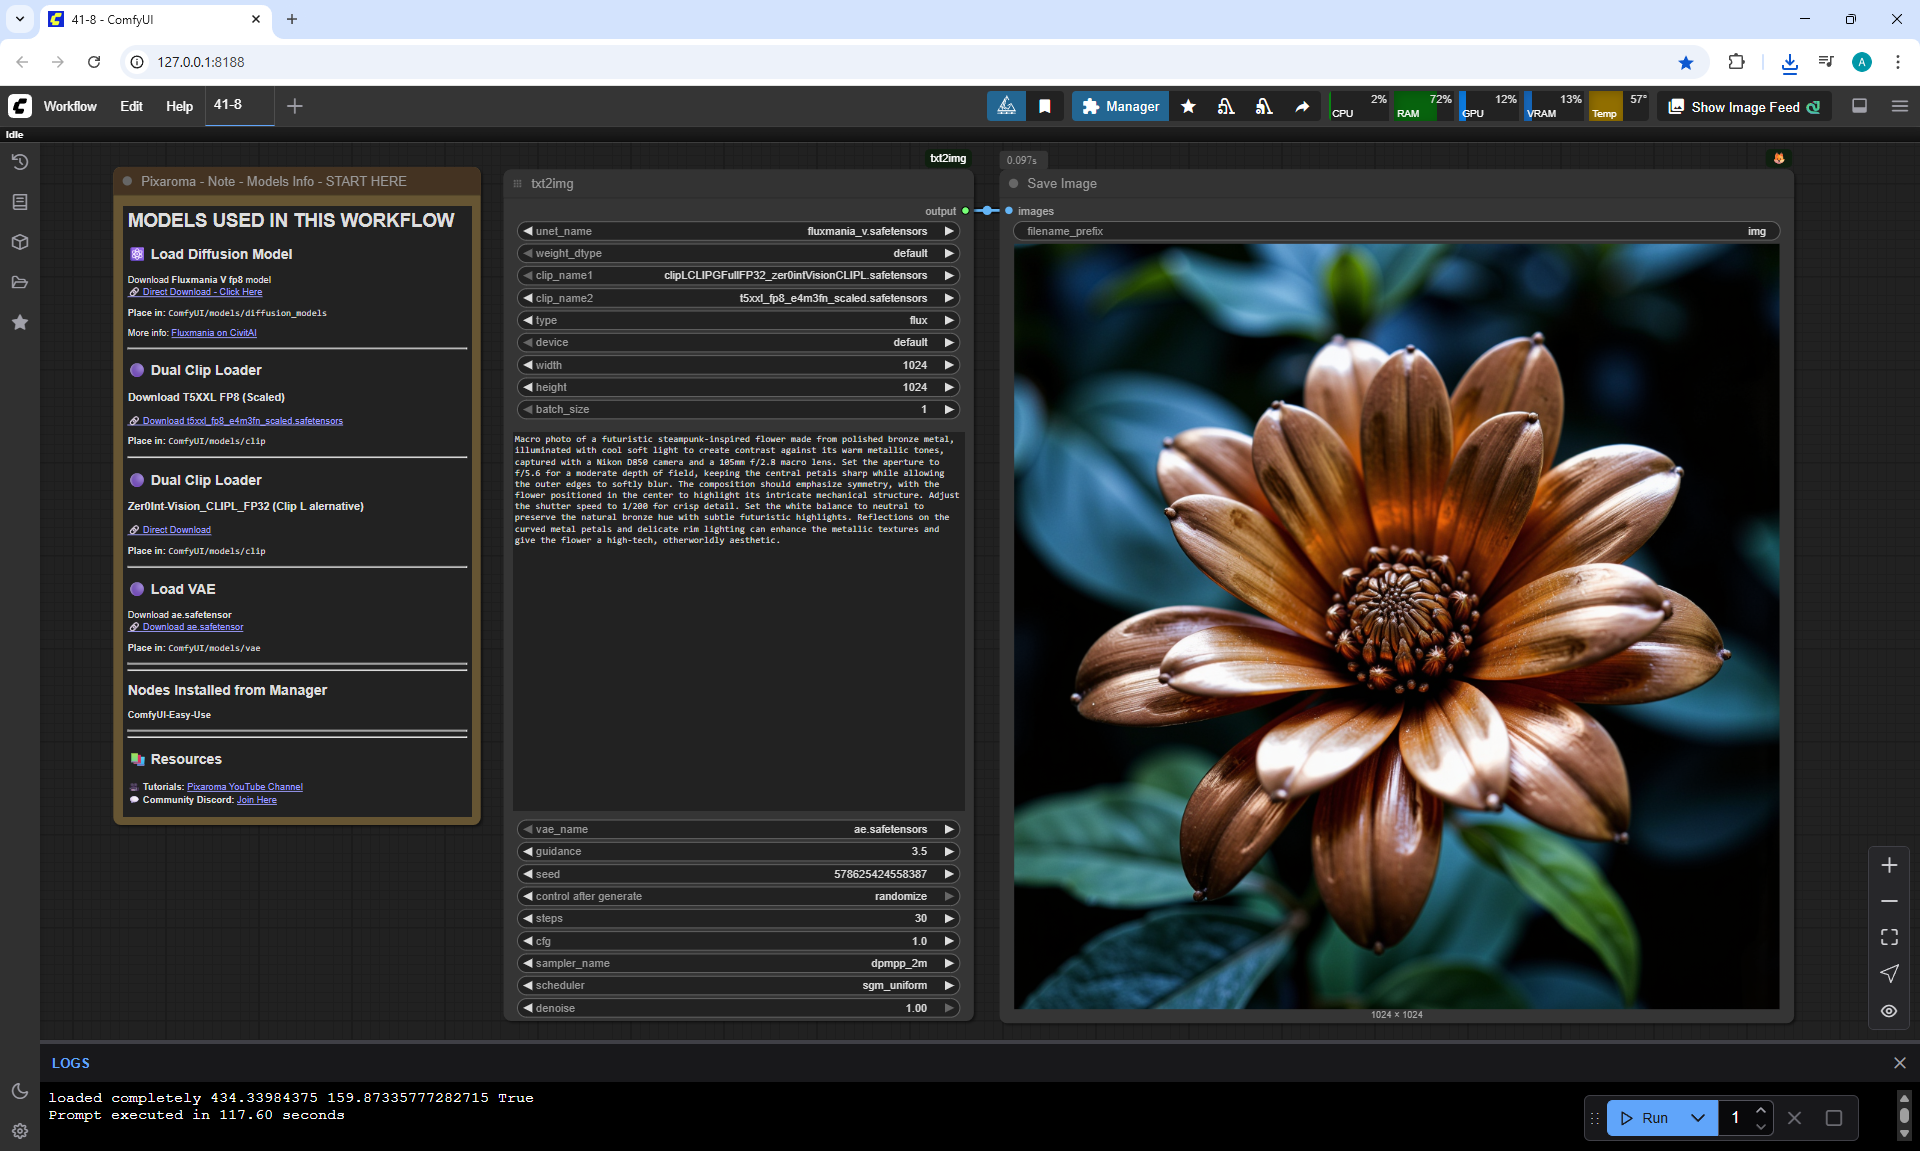The image size is (1920, 1151).
Task: Click the Manager button
Action: click(1120, 106)
